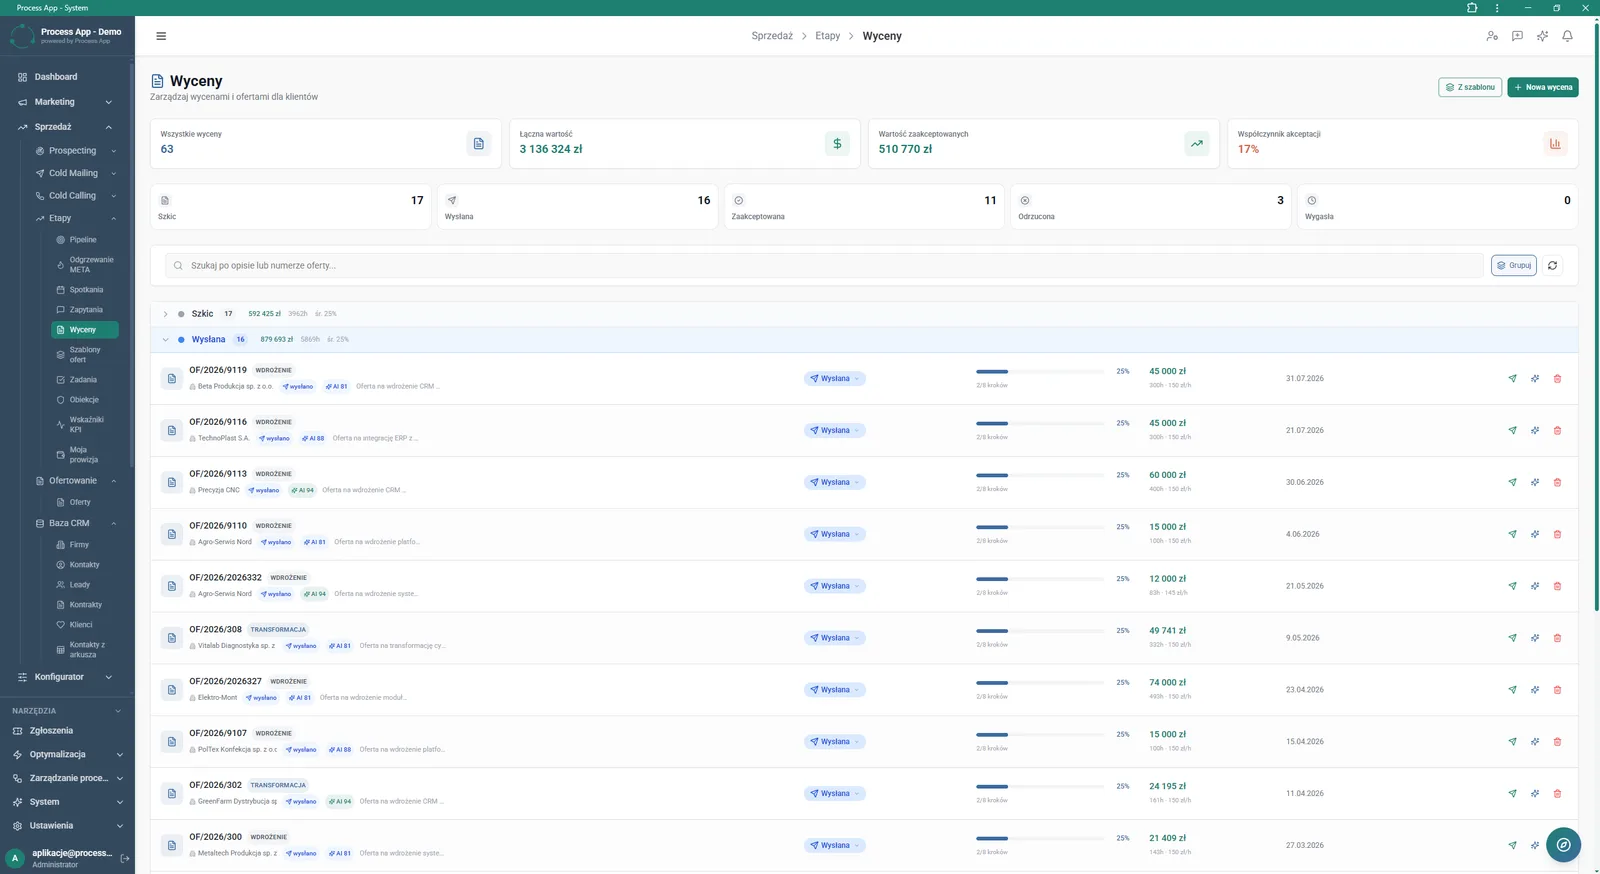Open status dropdown for offer OF/2026/308
Image resolution: width=1600 pixels, height=874 pixels.
pos(835,638)
